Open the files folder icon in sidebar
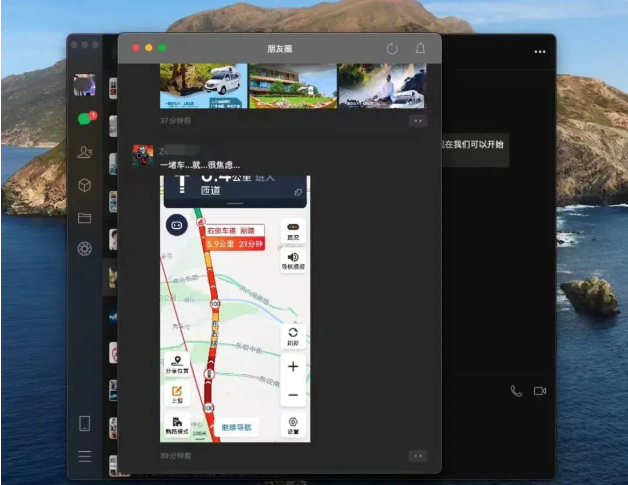The image size is (628, 485). tap(85, 218)
